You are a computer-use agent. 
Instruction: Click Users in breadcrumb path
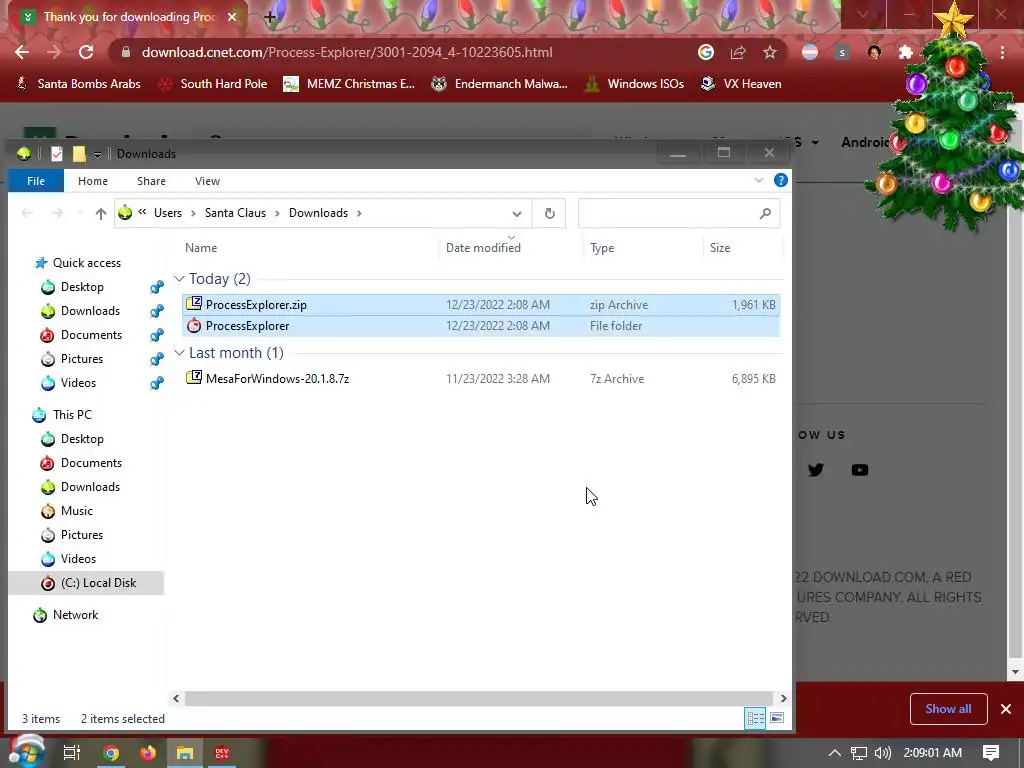click(x=168, y=213)
